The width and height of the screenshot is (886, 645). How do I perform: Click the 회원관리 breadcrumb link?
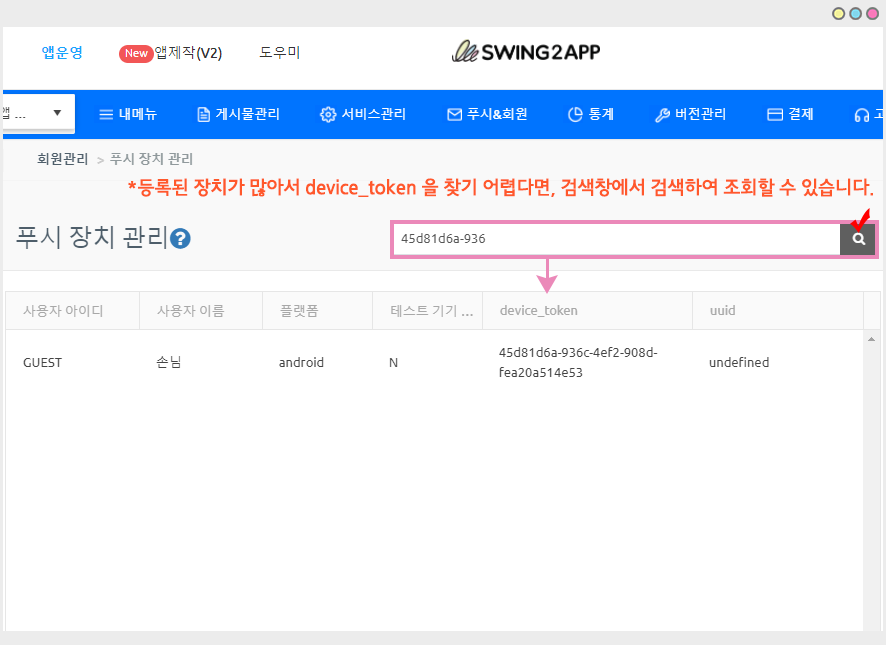tap(63, 159)
